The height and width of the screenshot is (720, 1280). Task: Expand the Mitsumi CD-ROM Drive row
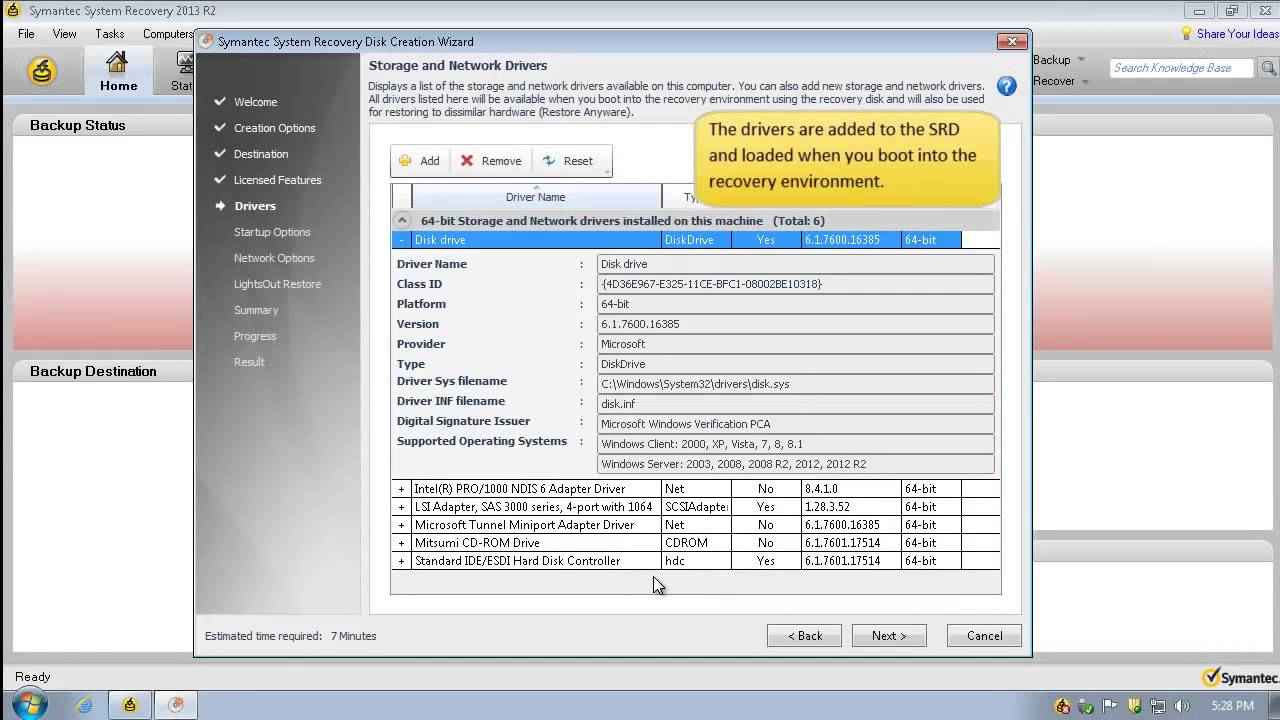point(402,543)
